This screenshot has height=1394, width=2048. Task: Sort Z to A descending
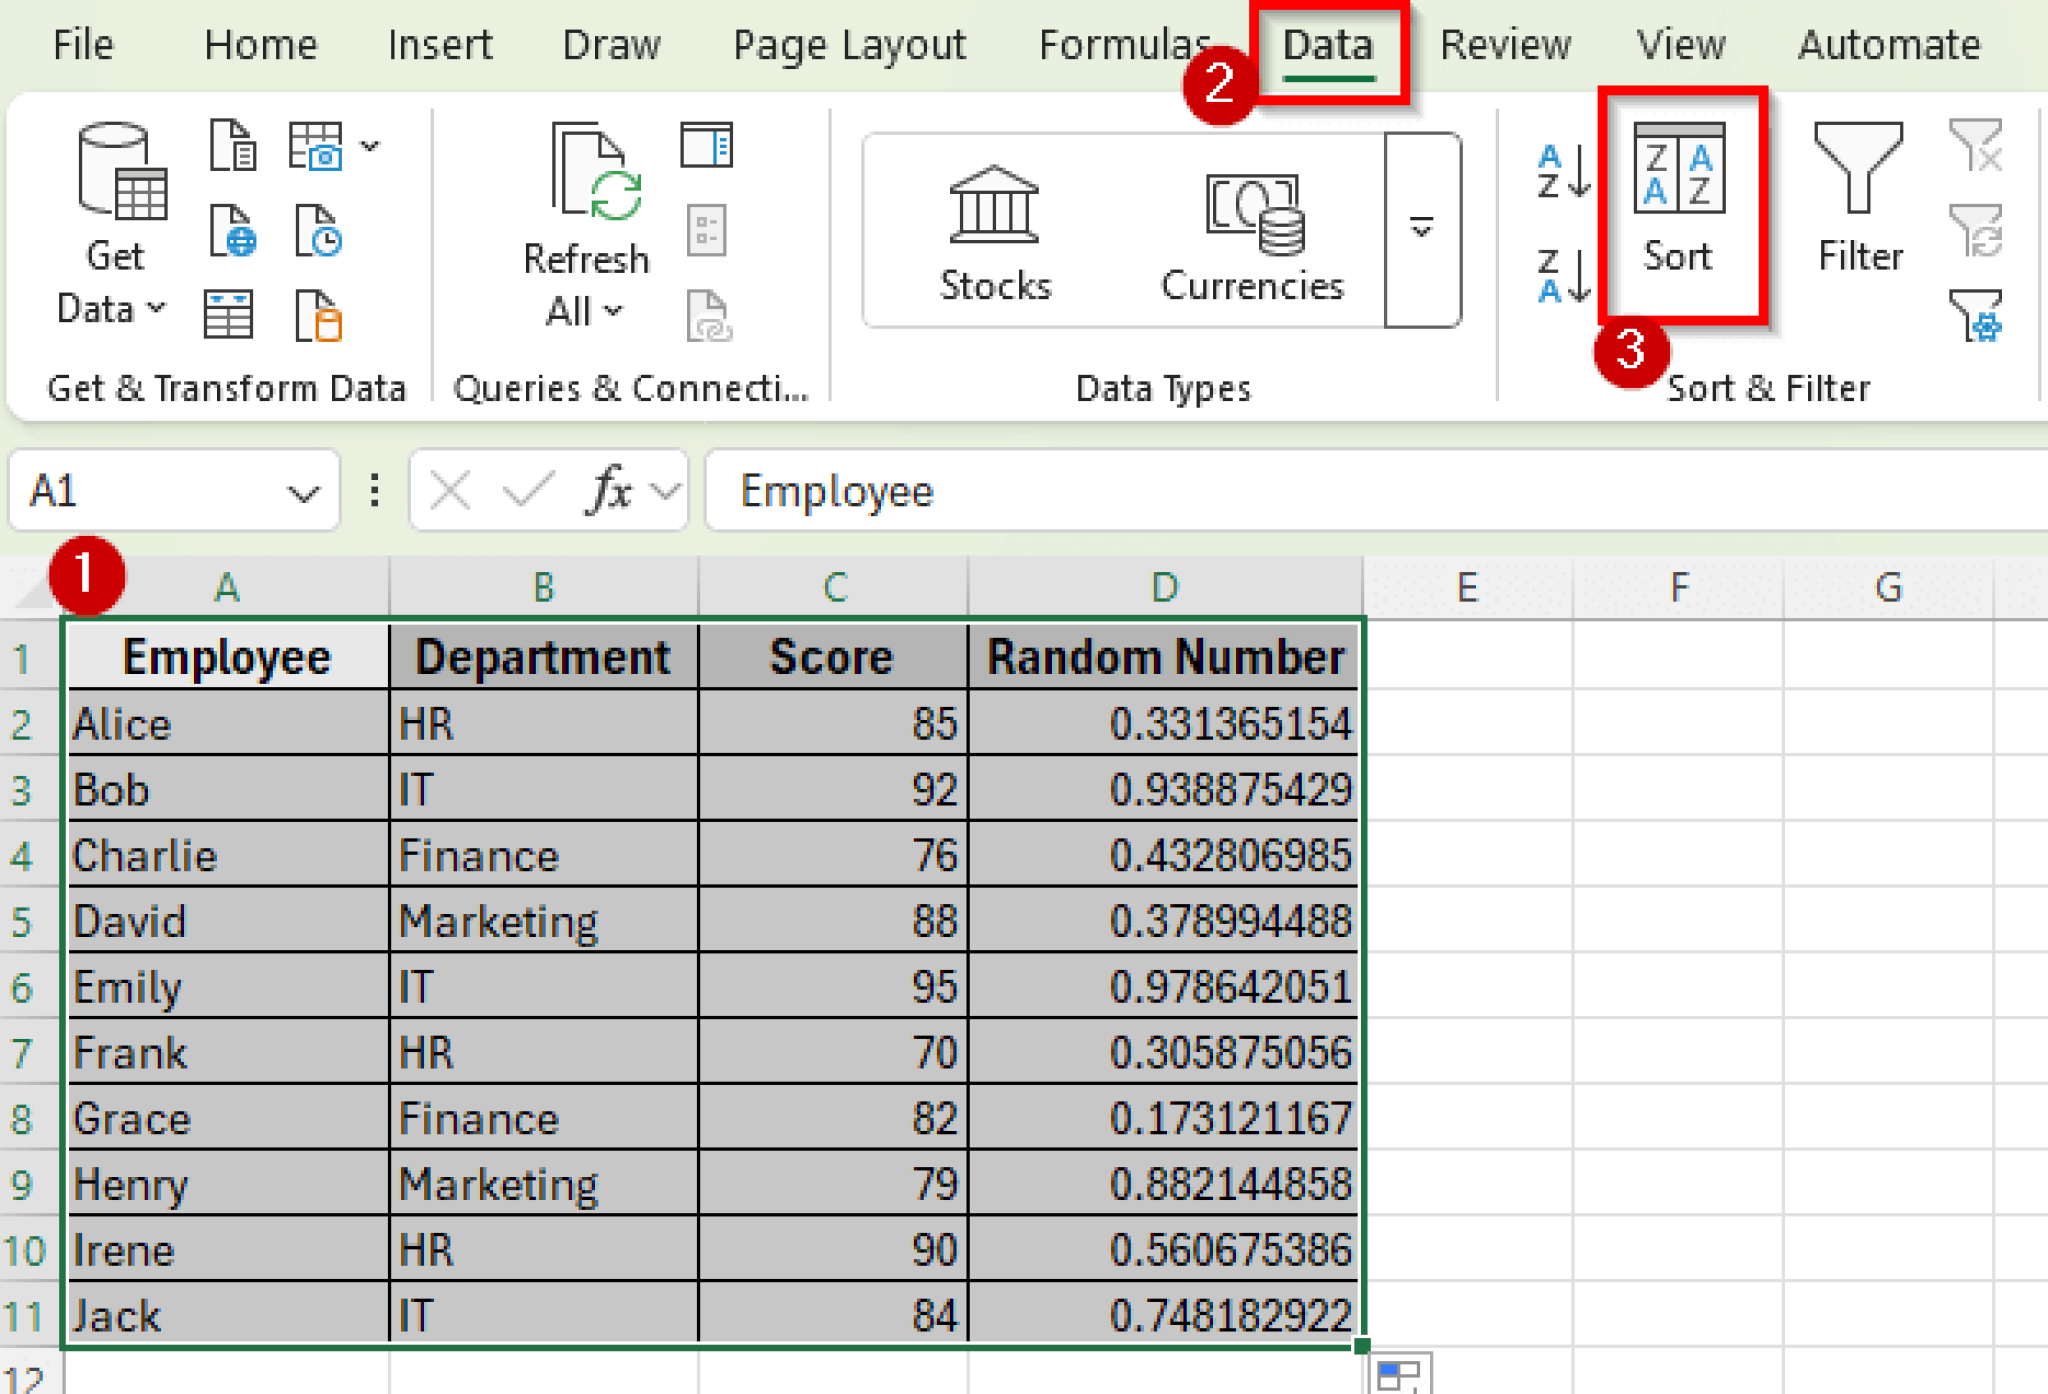(x=1563, y=276)
